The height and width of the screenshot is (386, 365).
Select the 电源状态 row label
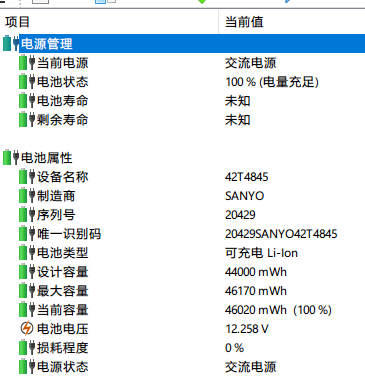tap(63, 367)
